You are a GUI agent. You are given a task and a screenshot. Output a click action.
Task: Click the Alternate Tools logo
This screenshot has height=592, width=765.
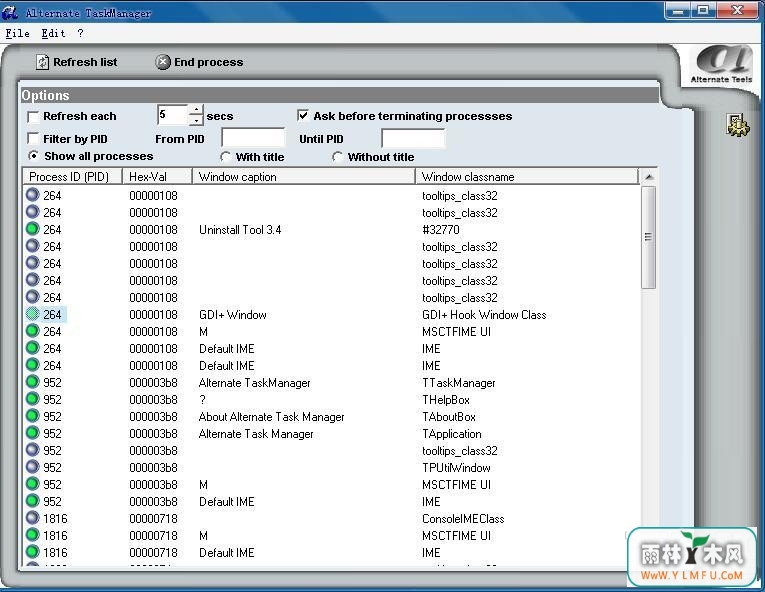[721, 64]
